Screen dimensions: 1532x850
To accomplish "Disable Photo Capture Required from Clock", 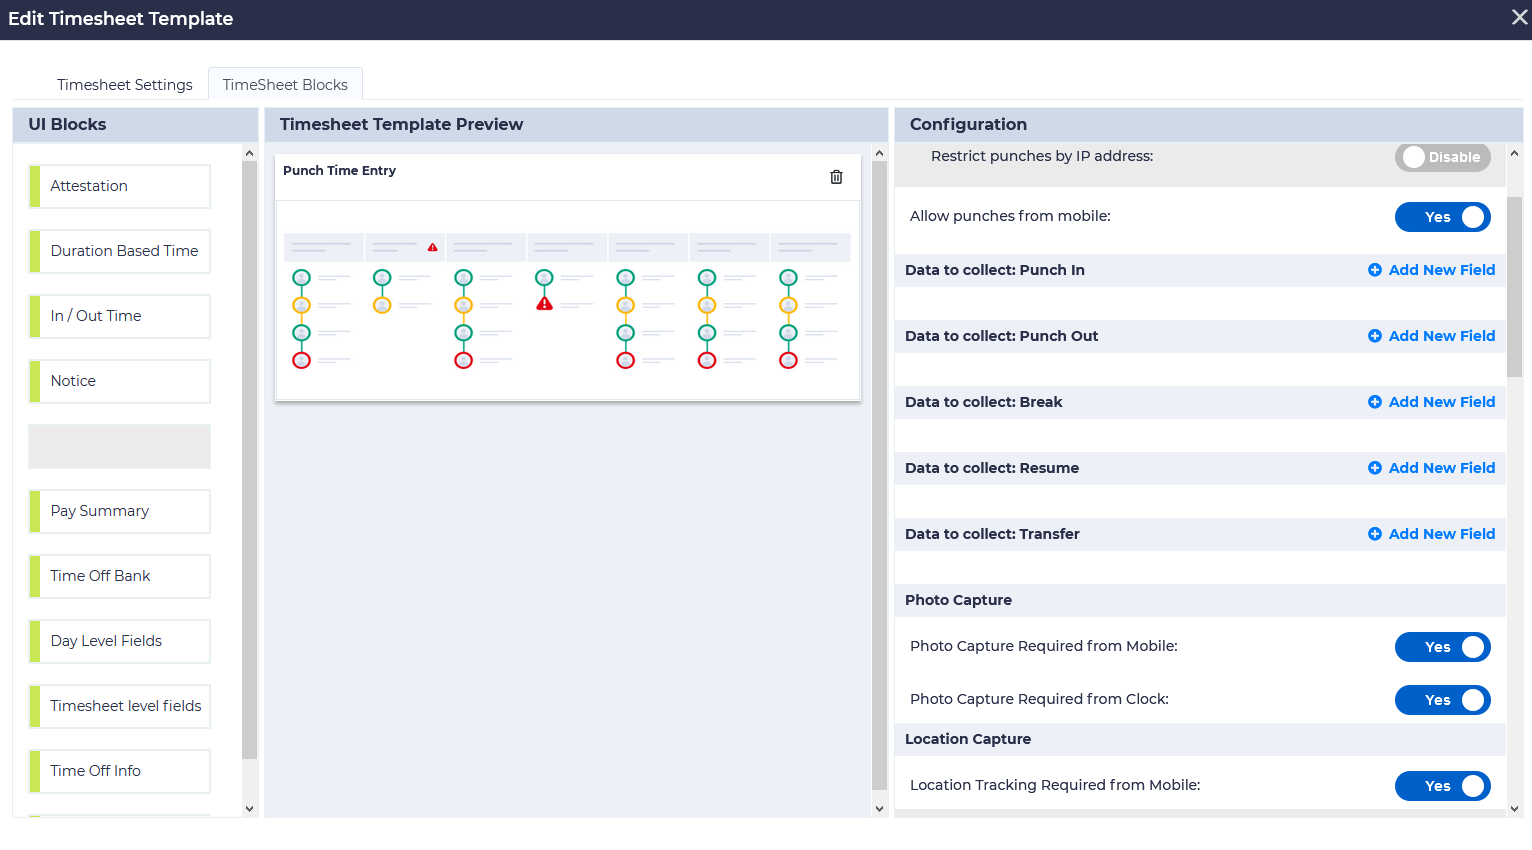I will click(1442, 700).
